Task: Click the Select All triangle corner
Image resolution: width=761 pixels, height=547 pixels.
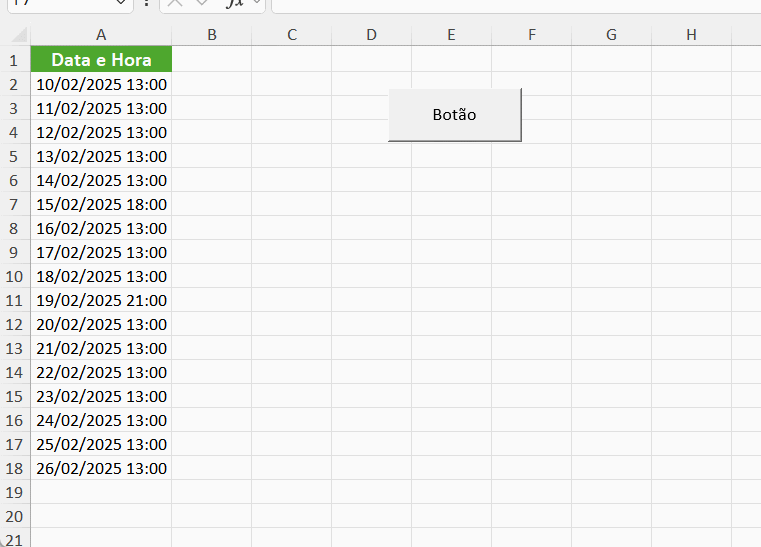Action: 15,35
